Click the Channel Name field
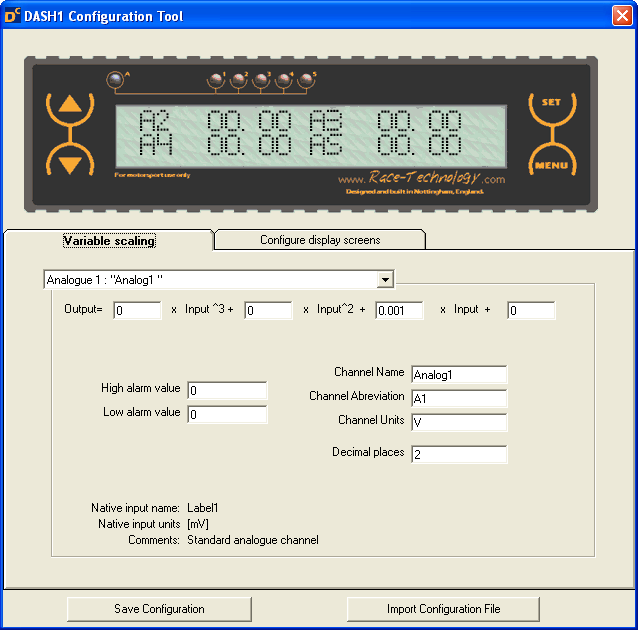This screenshot has width=638, height=630. 459,375
